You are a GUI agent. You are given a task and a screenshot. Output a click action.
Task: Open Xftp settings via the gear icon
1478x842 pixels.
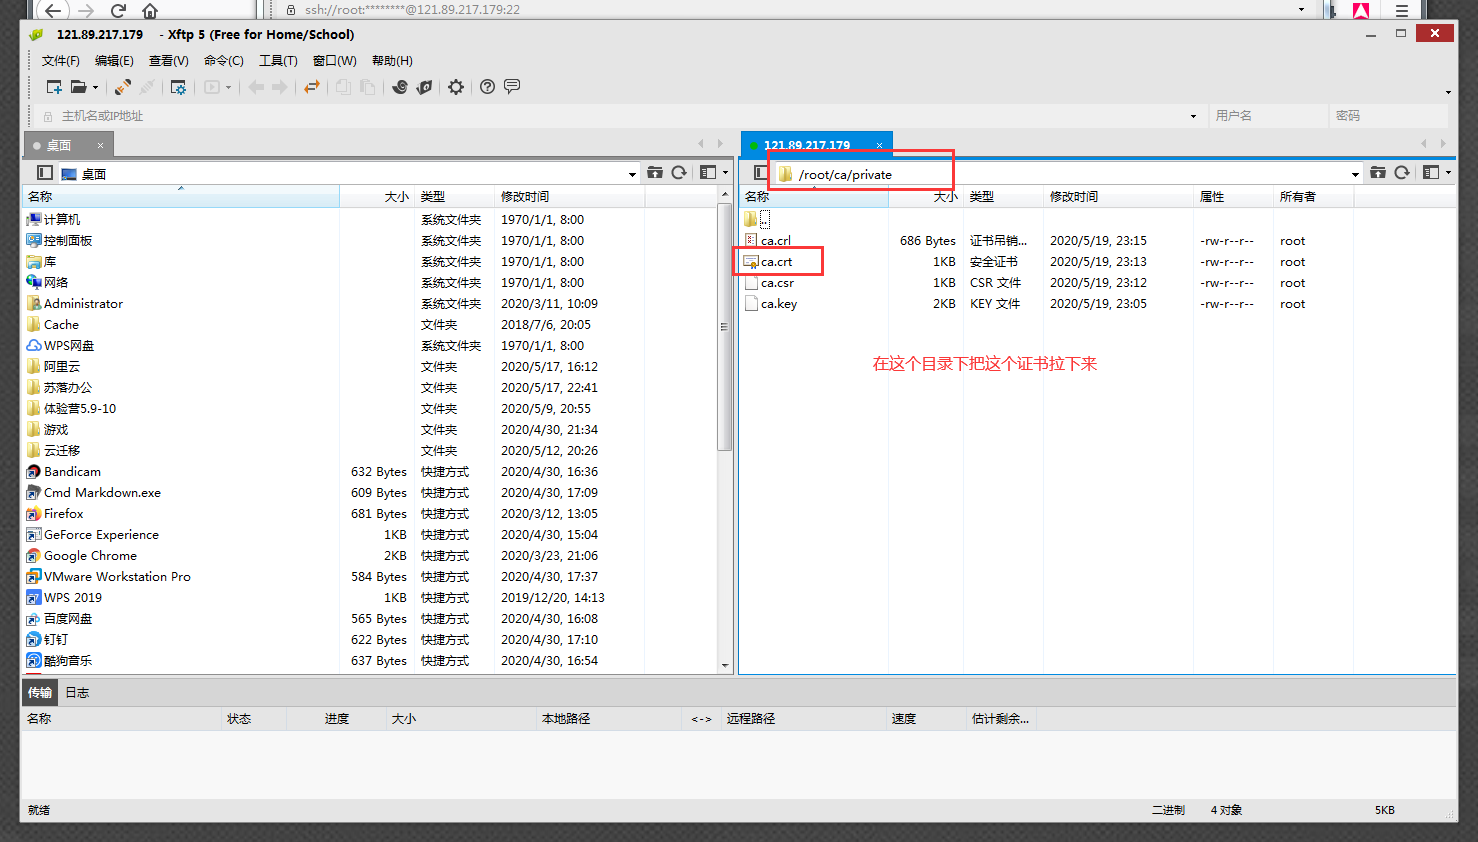pyautogui.click(x=455, y=87)
